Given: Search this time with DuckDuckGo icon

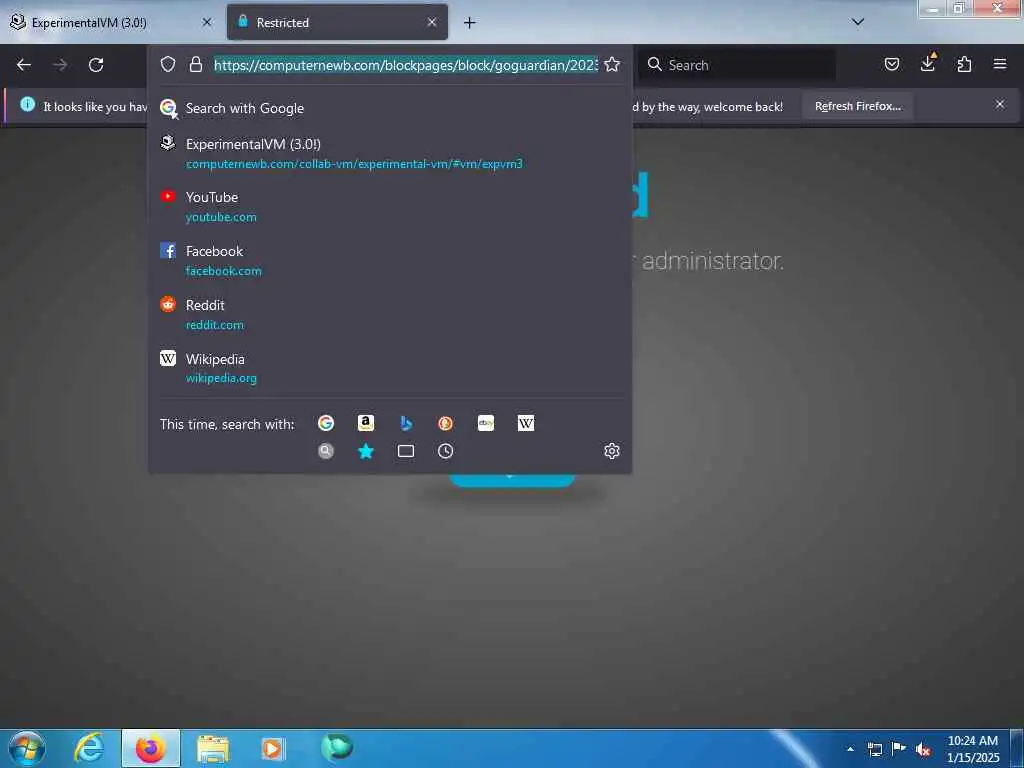Looking at the screenshot, I should tap(445, 423).
